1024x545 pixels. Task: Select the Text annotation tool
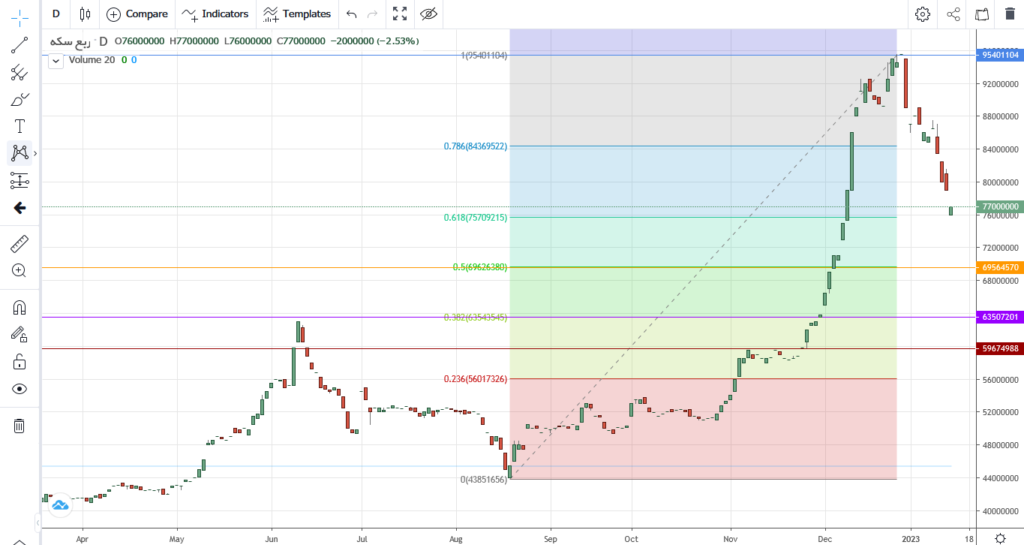click(20, 126)
